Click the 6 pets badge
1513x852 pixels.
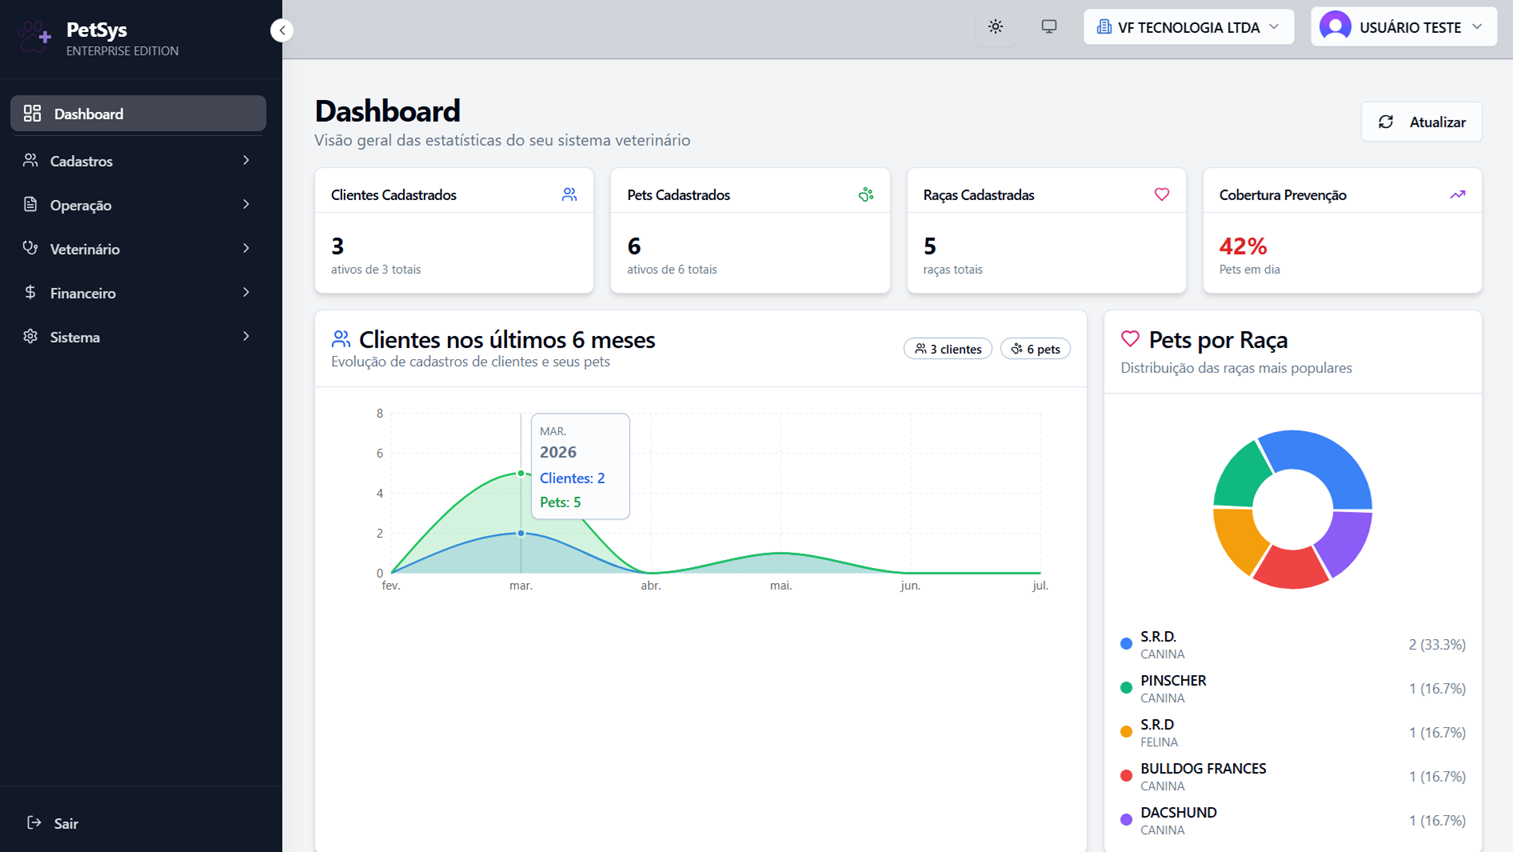point(1035,349)
